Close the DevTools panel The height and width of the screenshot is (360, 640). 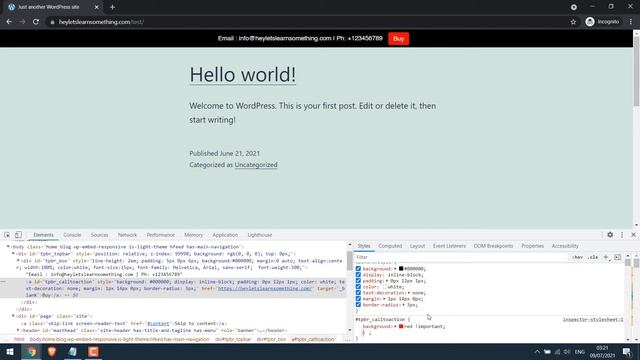[x=633, y=235]
